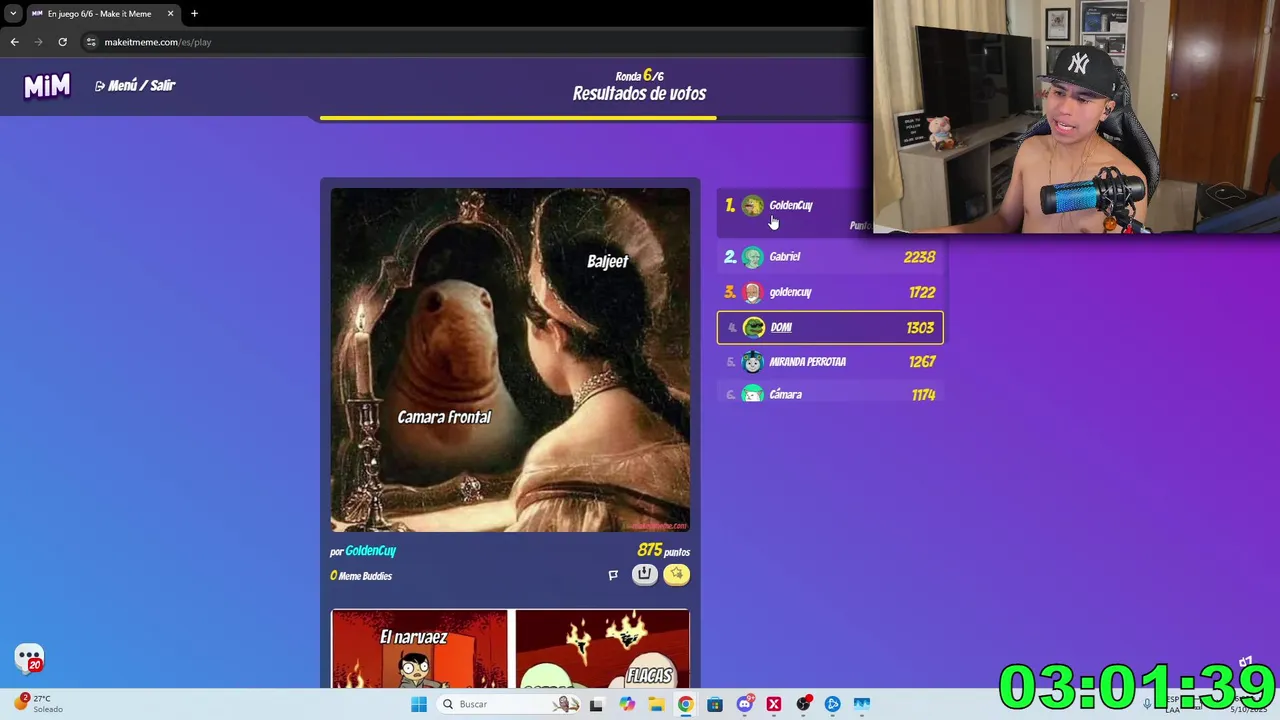Go forward in browser

click(38, 42)
